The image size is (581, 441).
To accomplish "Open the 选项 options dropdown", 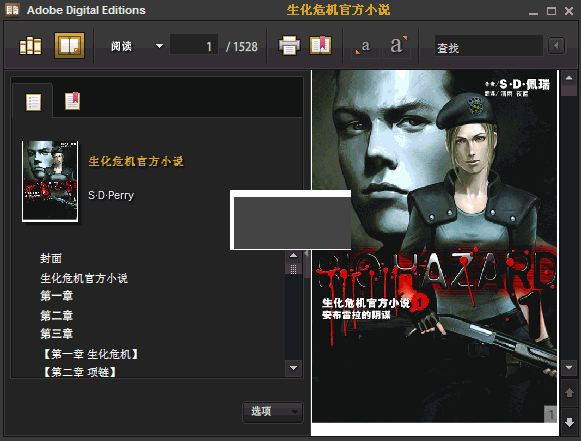I will coord(273,411).
